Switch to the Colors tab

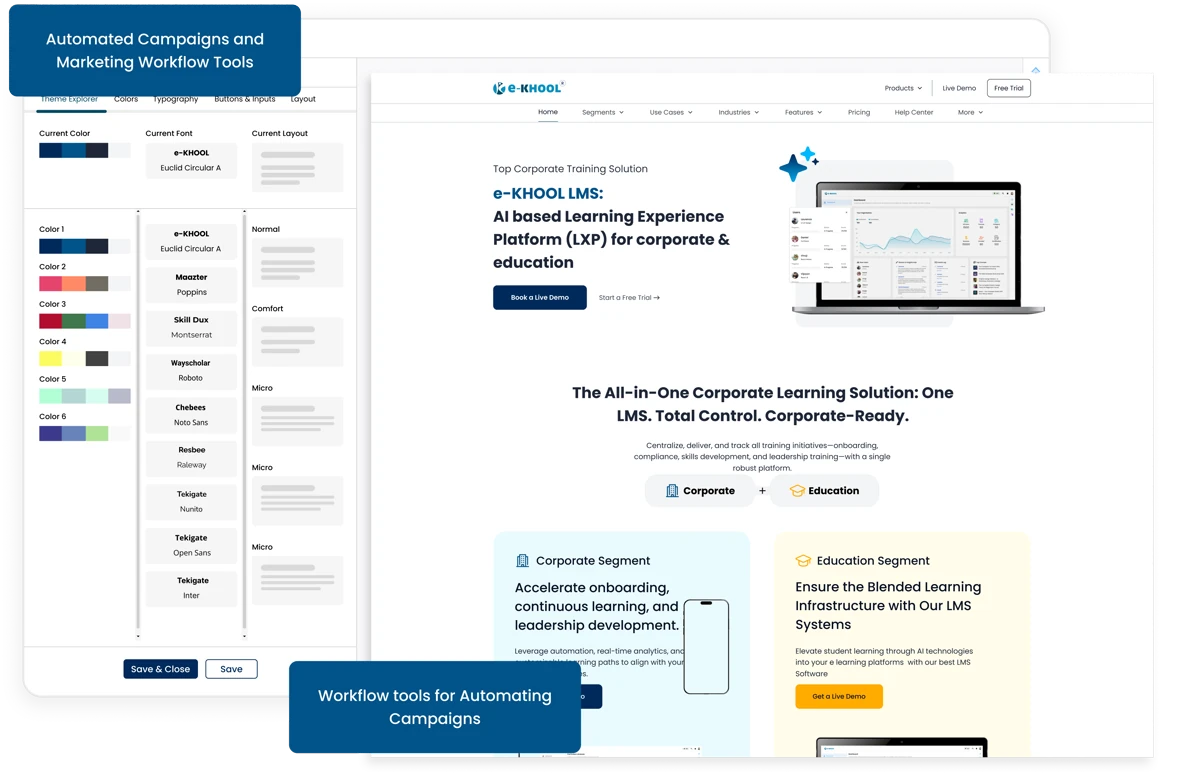126,99
